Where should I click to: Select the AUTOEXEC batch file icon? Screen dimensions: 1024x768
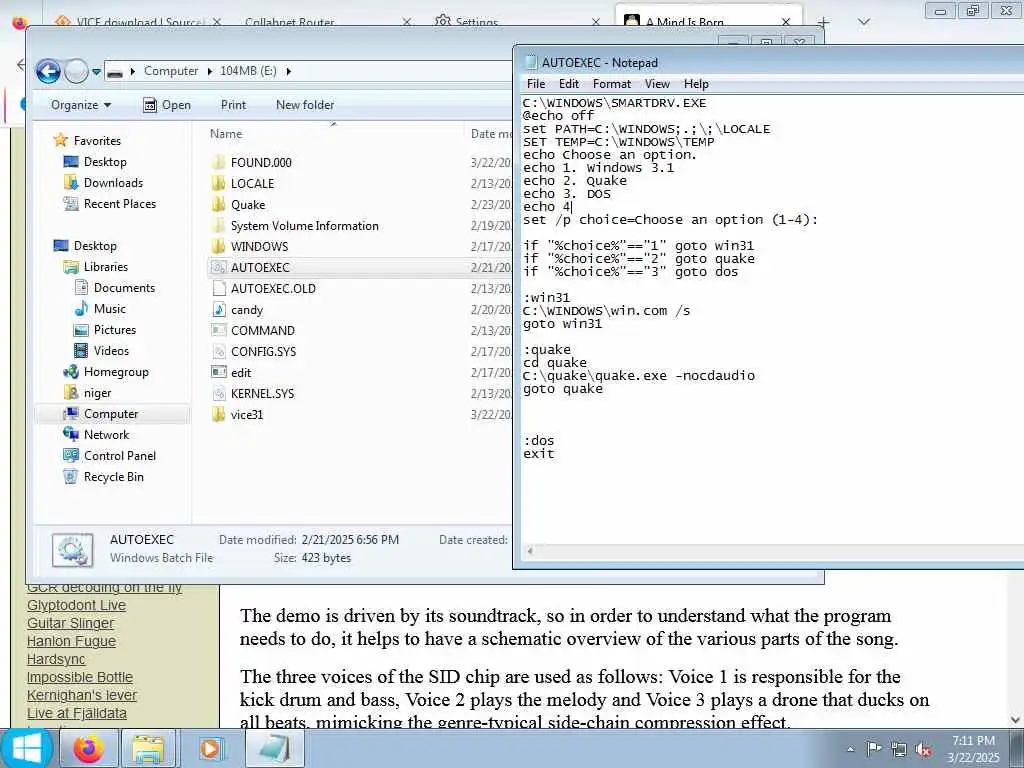[x=219, y=267]
